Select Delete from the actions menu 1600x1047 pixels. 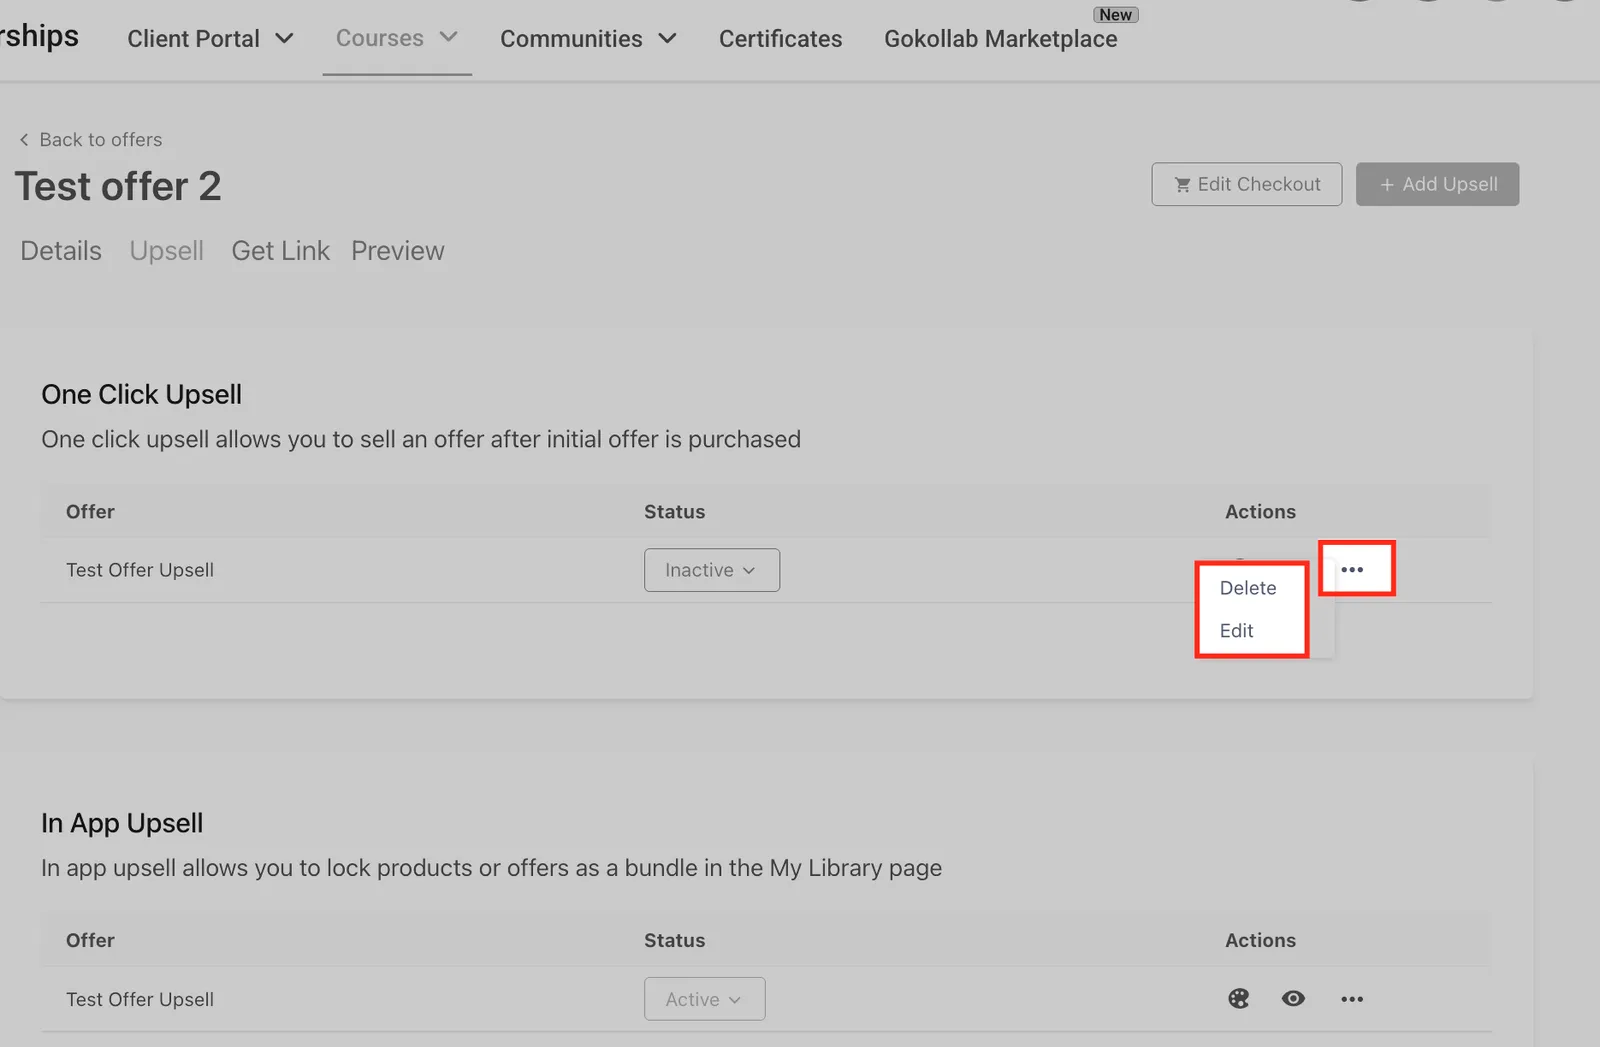pyautogui.click(x=1248, y=588)
